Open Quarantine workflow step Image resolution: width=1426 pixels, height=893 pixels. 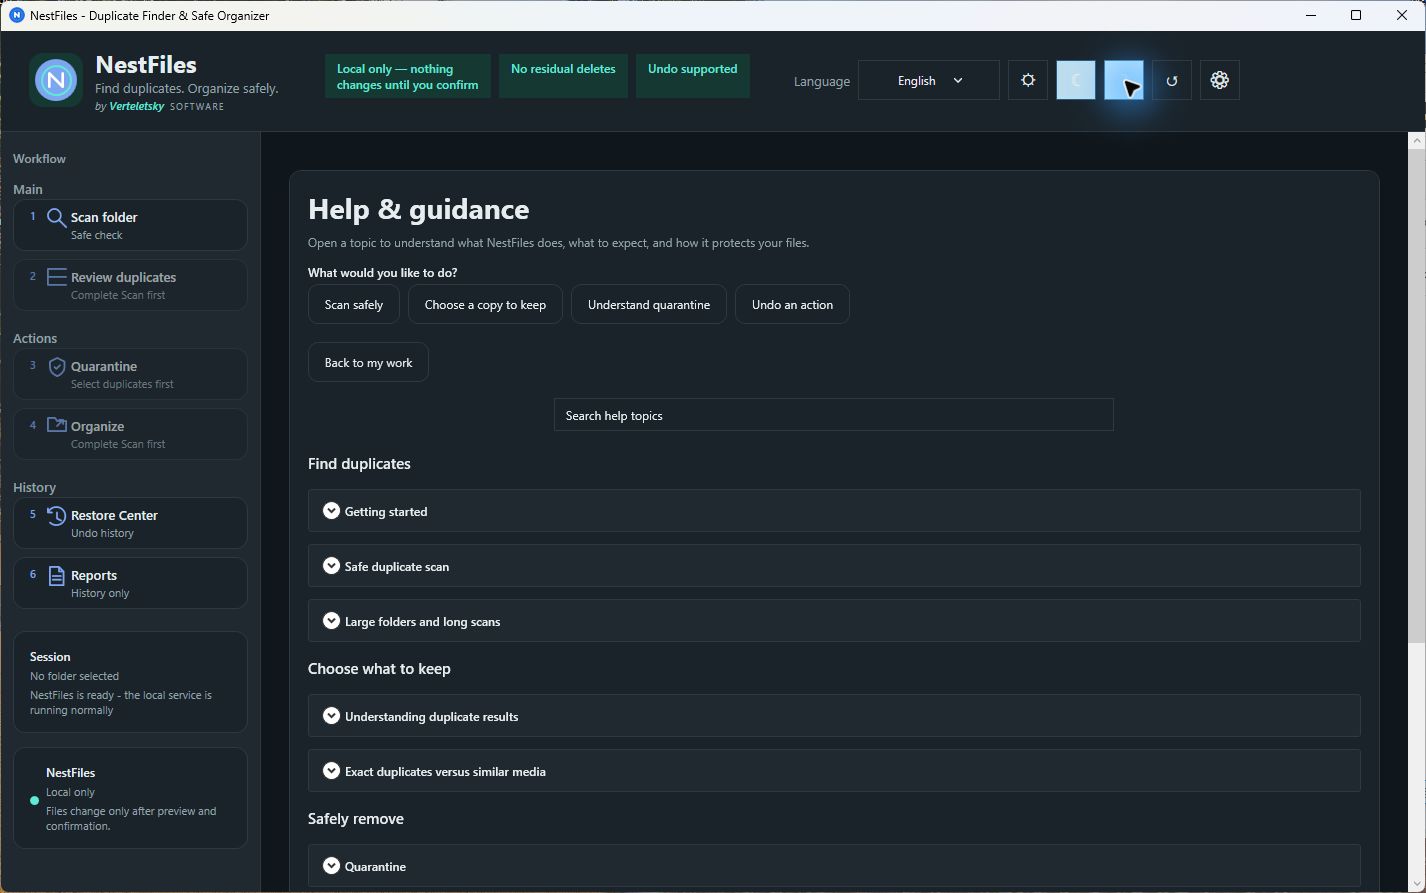coord(130,374)
